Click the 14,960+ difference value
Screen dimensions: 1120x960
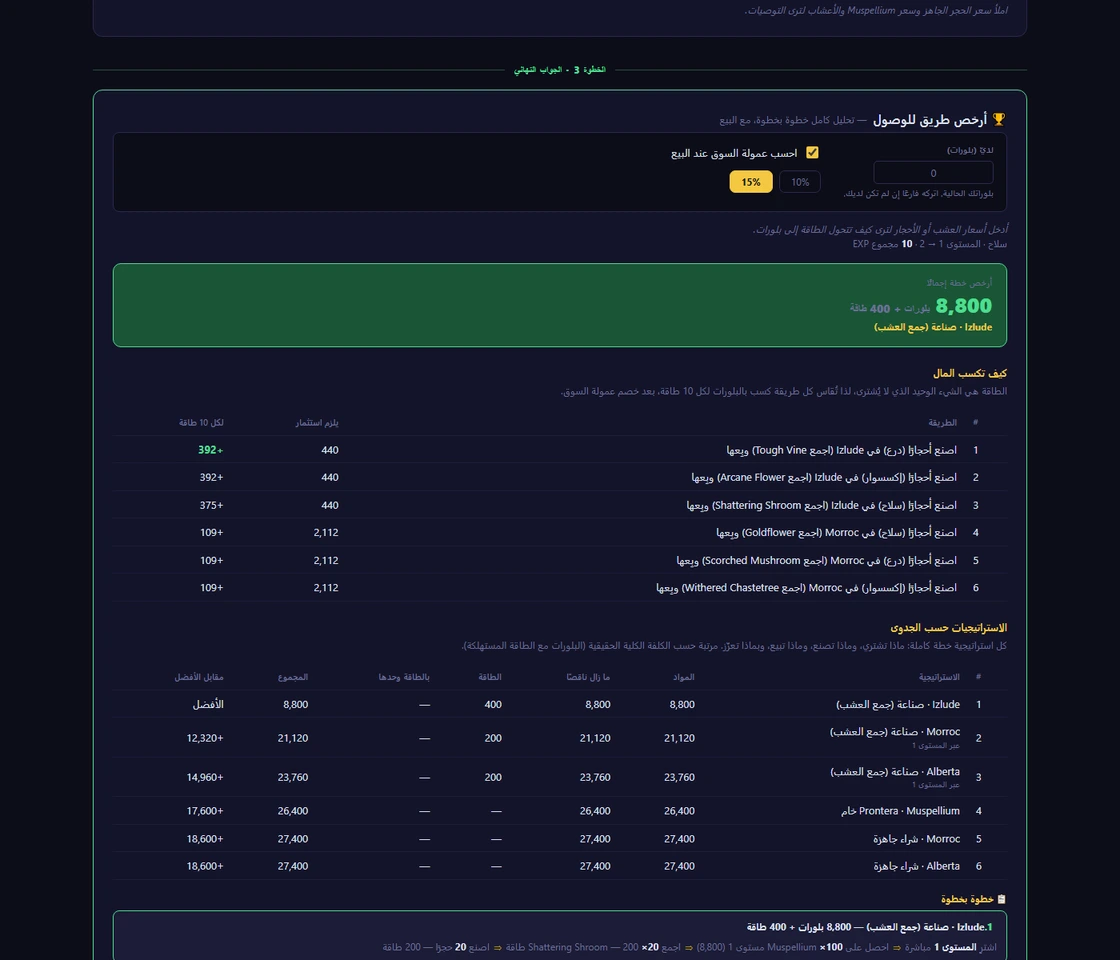pyautogui.click(x=205, y=777)
